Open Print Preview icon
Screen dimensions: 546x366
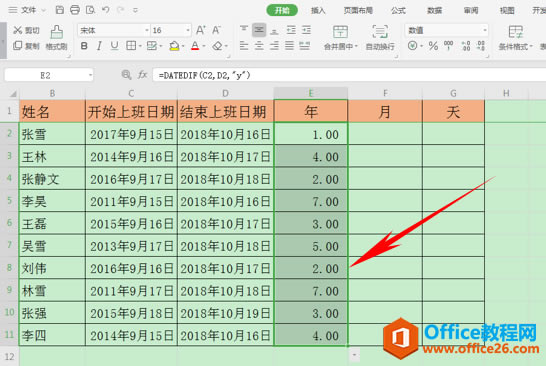91,10
